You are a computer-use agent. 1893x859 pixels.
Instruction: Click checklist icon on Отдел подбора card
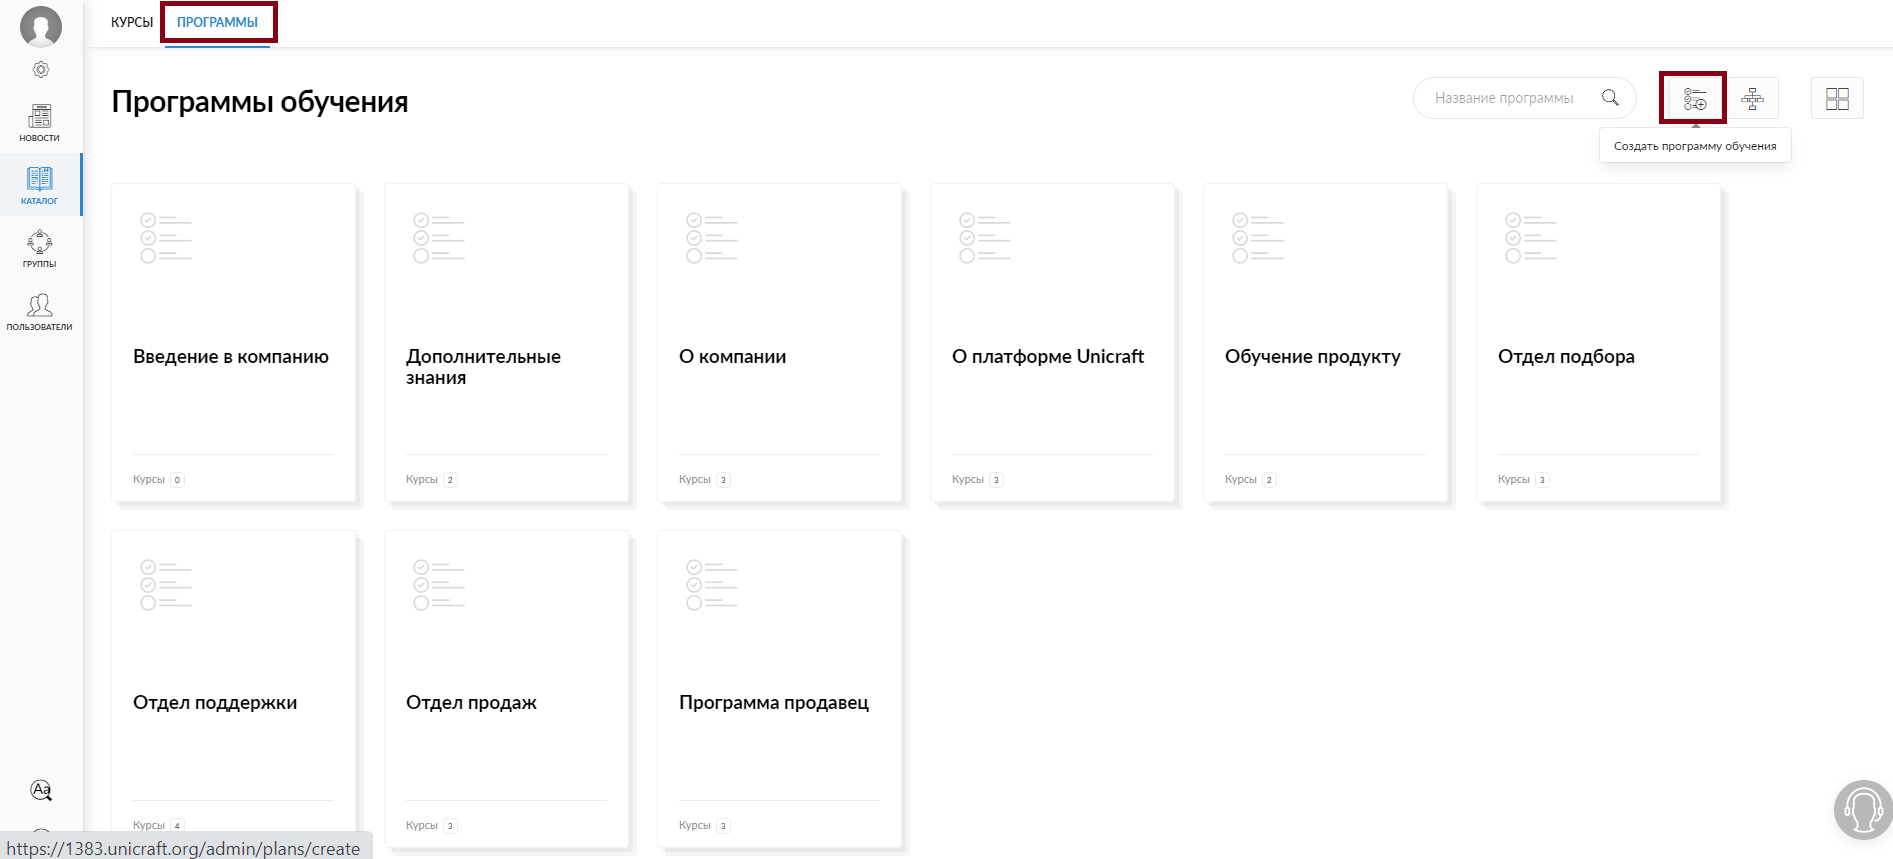(1531, 238)
